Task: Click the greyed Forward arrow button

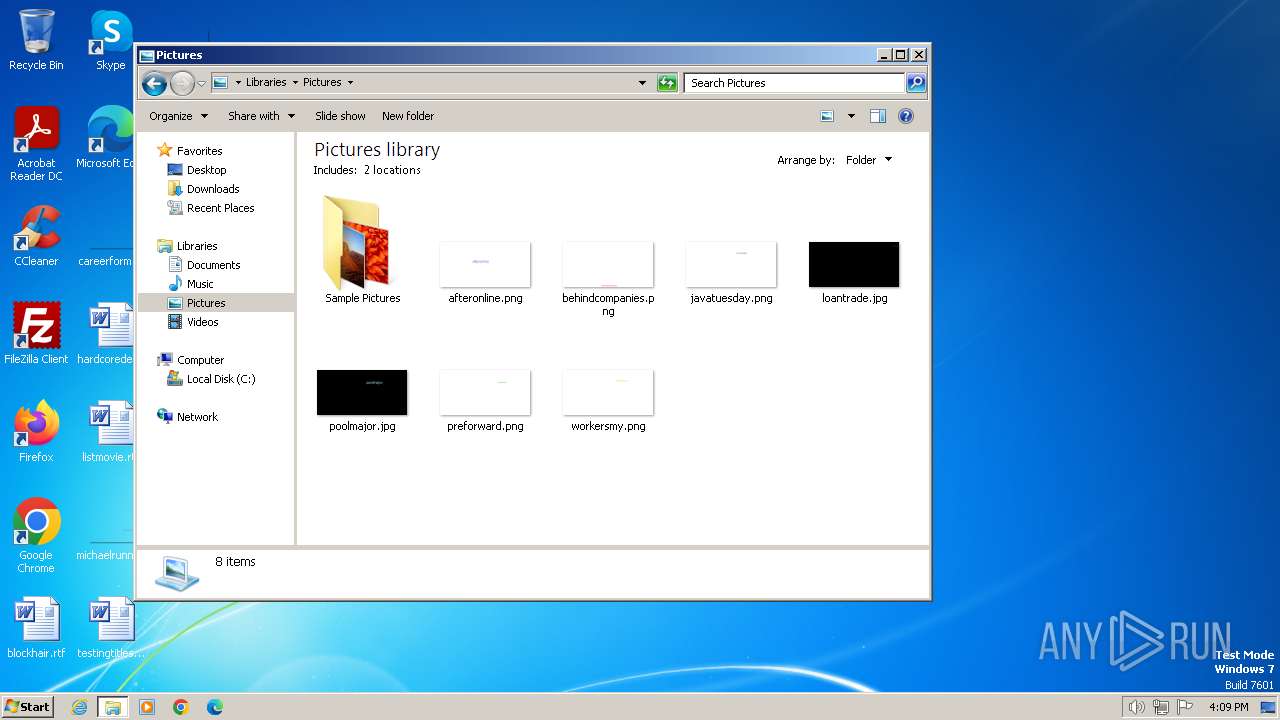Action: [182, 83]
